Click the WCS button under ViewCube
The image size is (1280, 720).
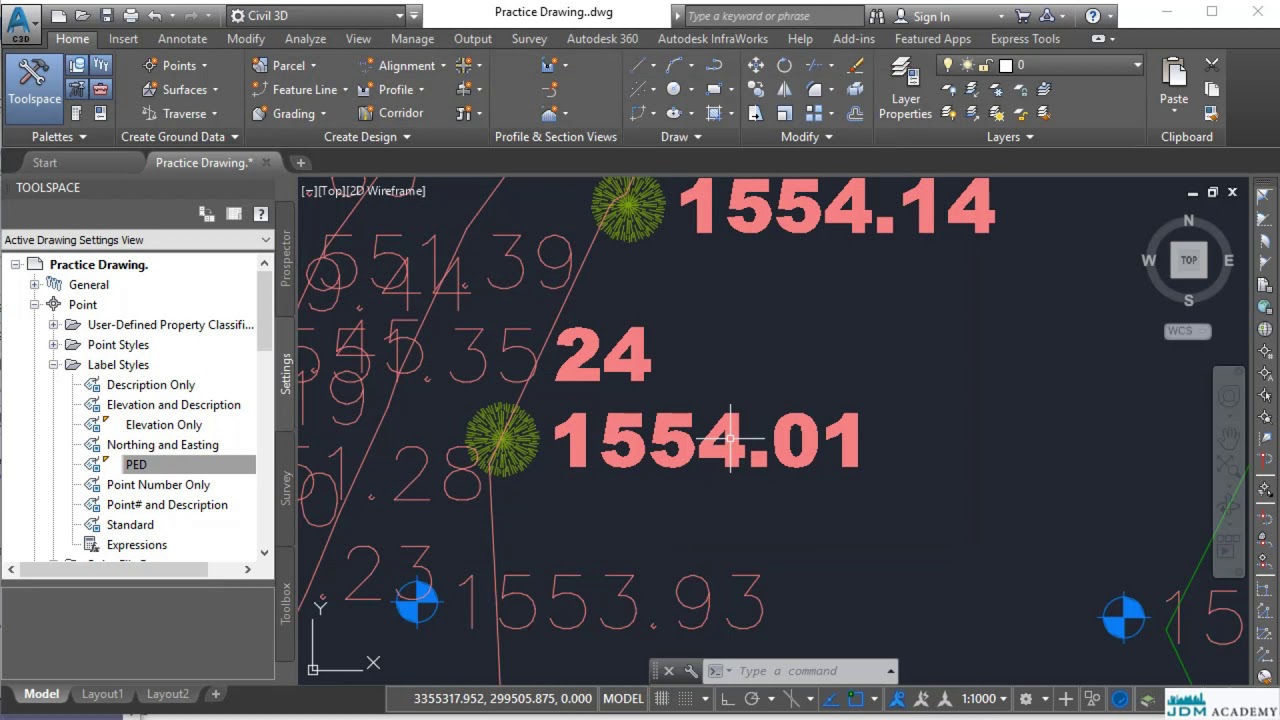[1187, 331]
